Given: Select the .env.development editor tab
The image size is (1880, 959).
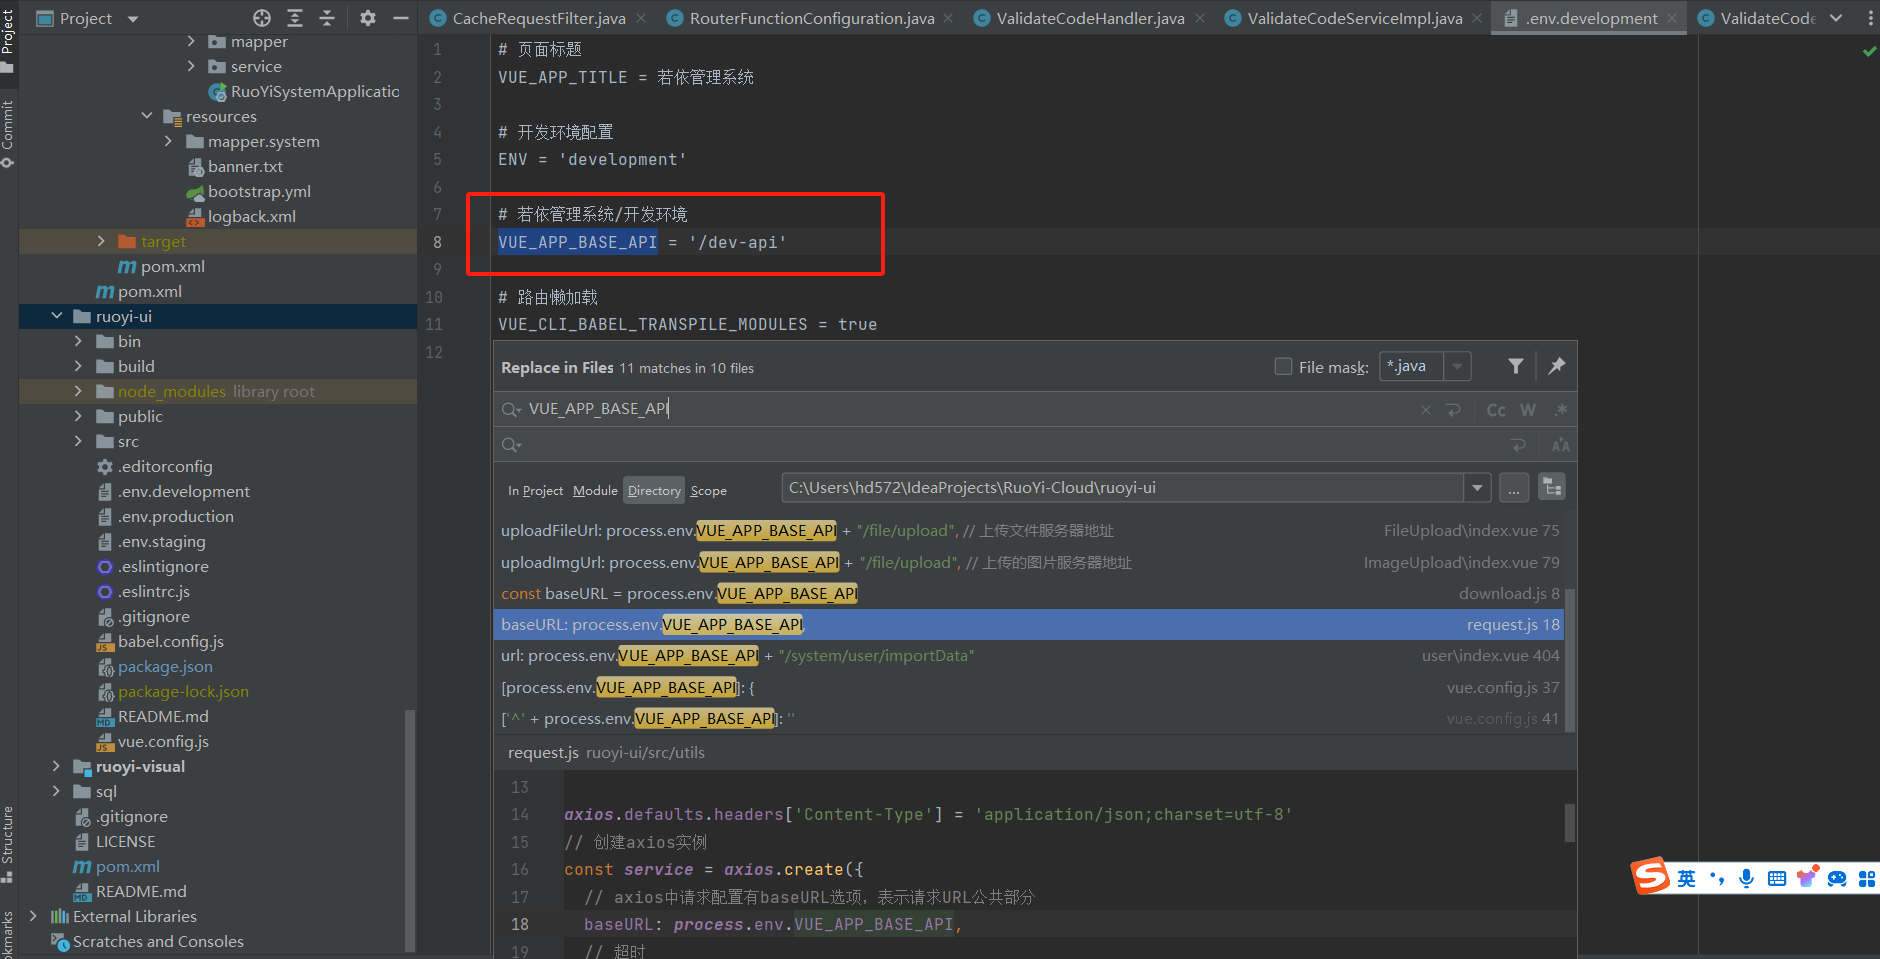Looking at the screenshot, I should point(1591,18).
